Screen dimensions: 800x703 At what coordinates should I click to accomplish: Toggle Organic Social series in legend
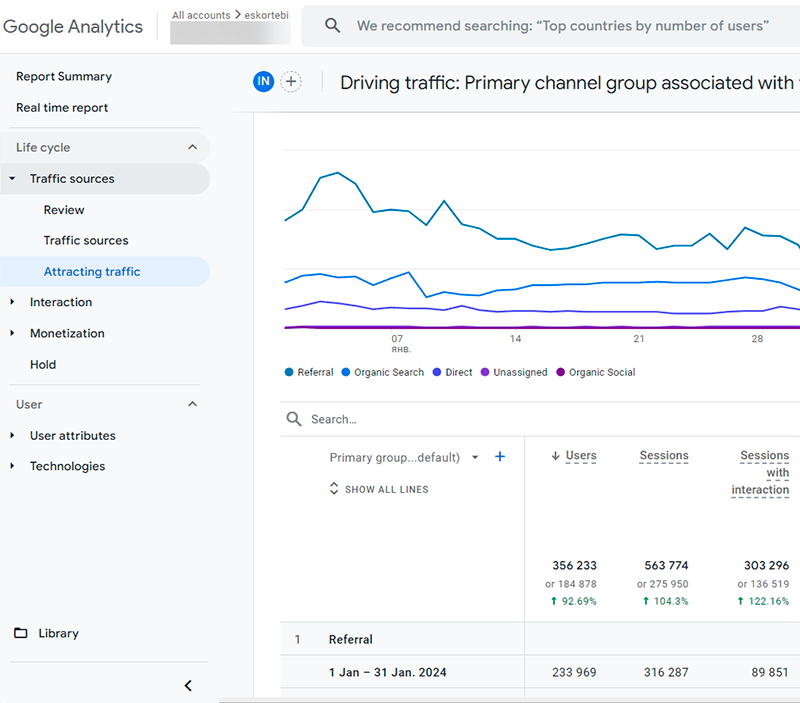(x=595, y=372)
